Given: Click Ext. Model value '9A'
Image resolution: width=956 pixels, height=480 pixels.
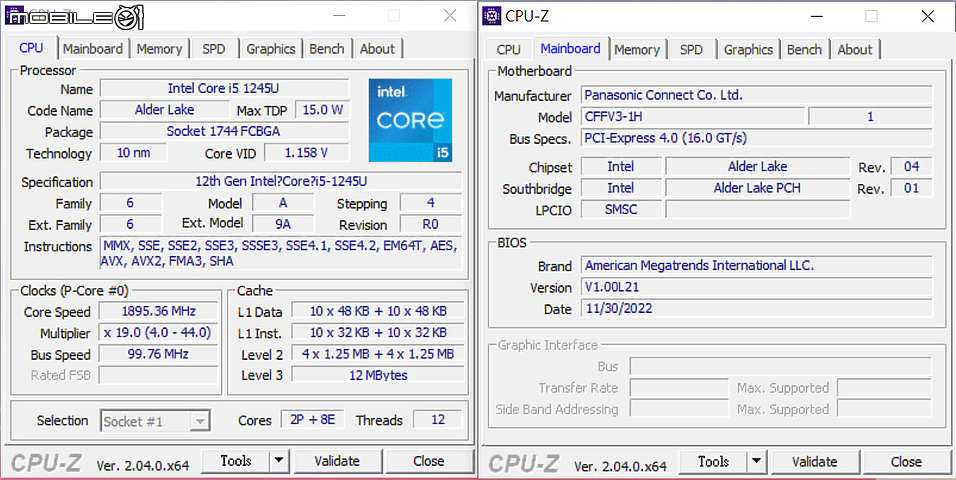Looking at the screenshot, I should click(283, 224).
